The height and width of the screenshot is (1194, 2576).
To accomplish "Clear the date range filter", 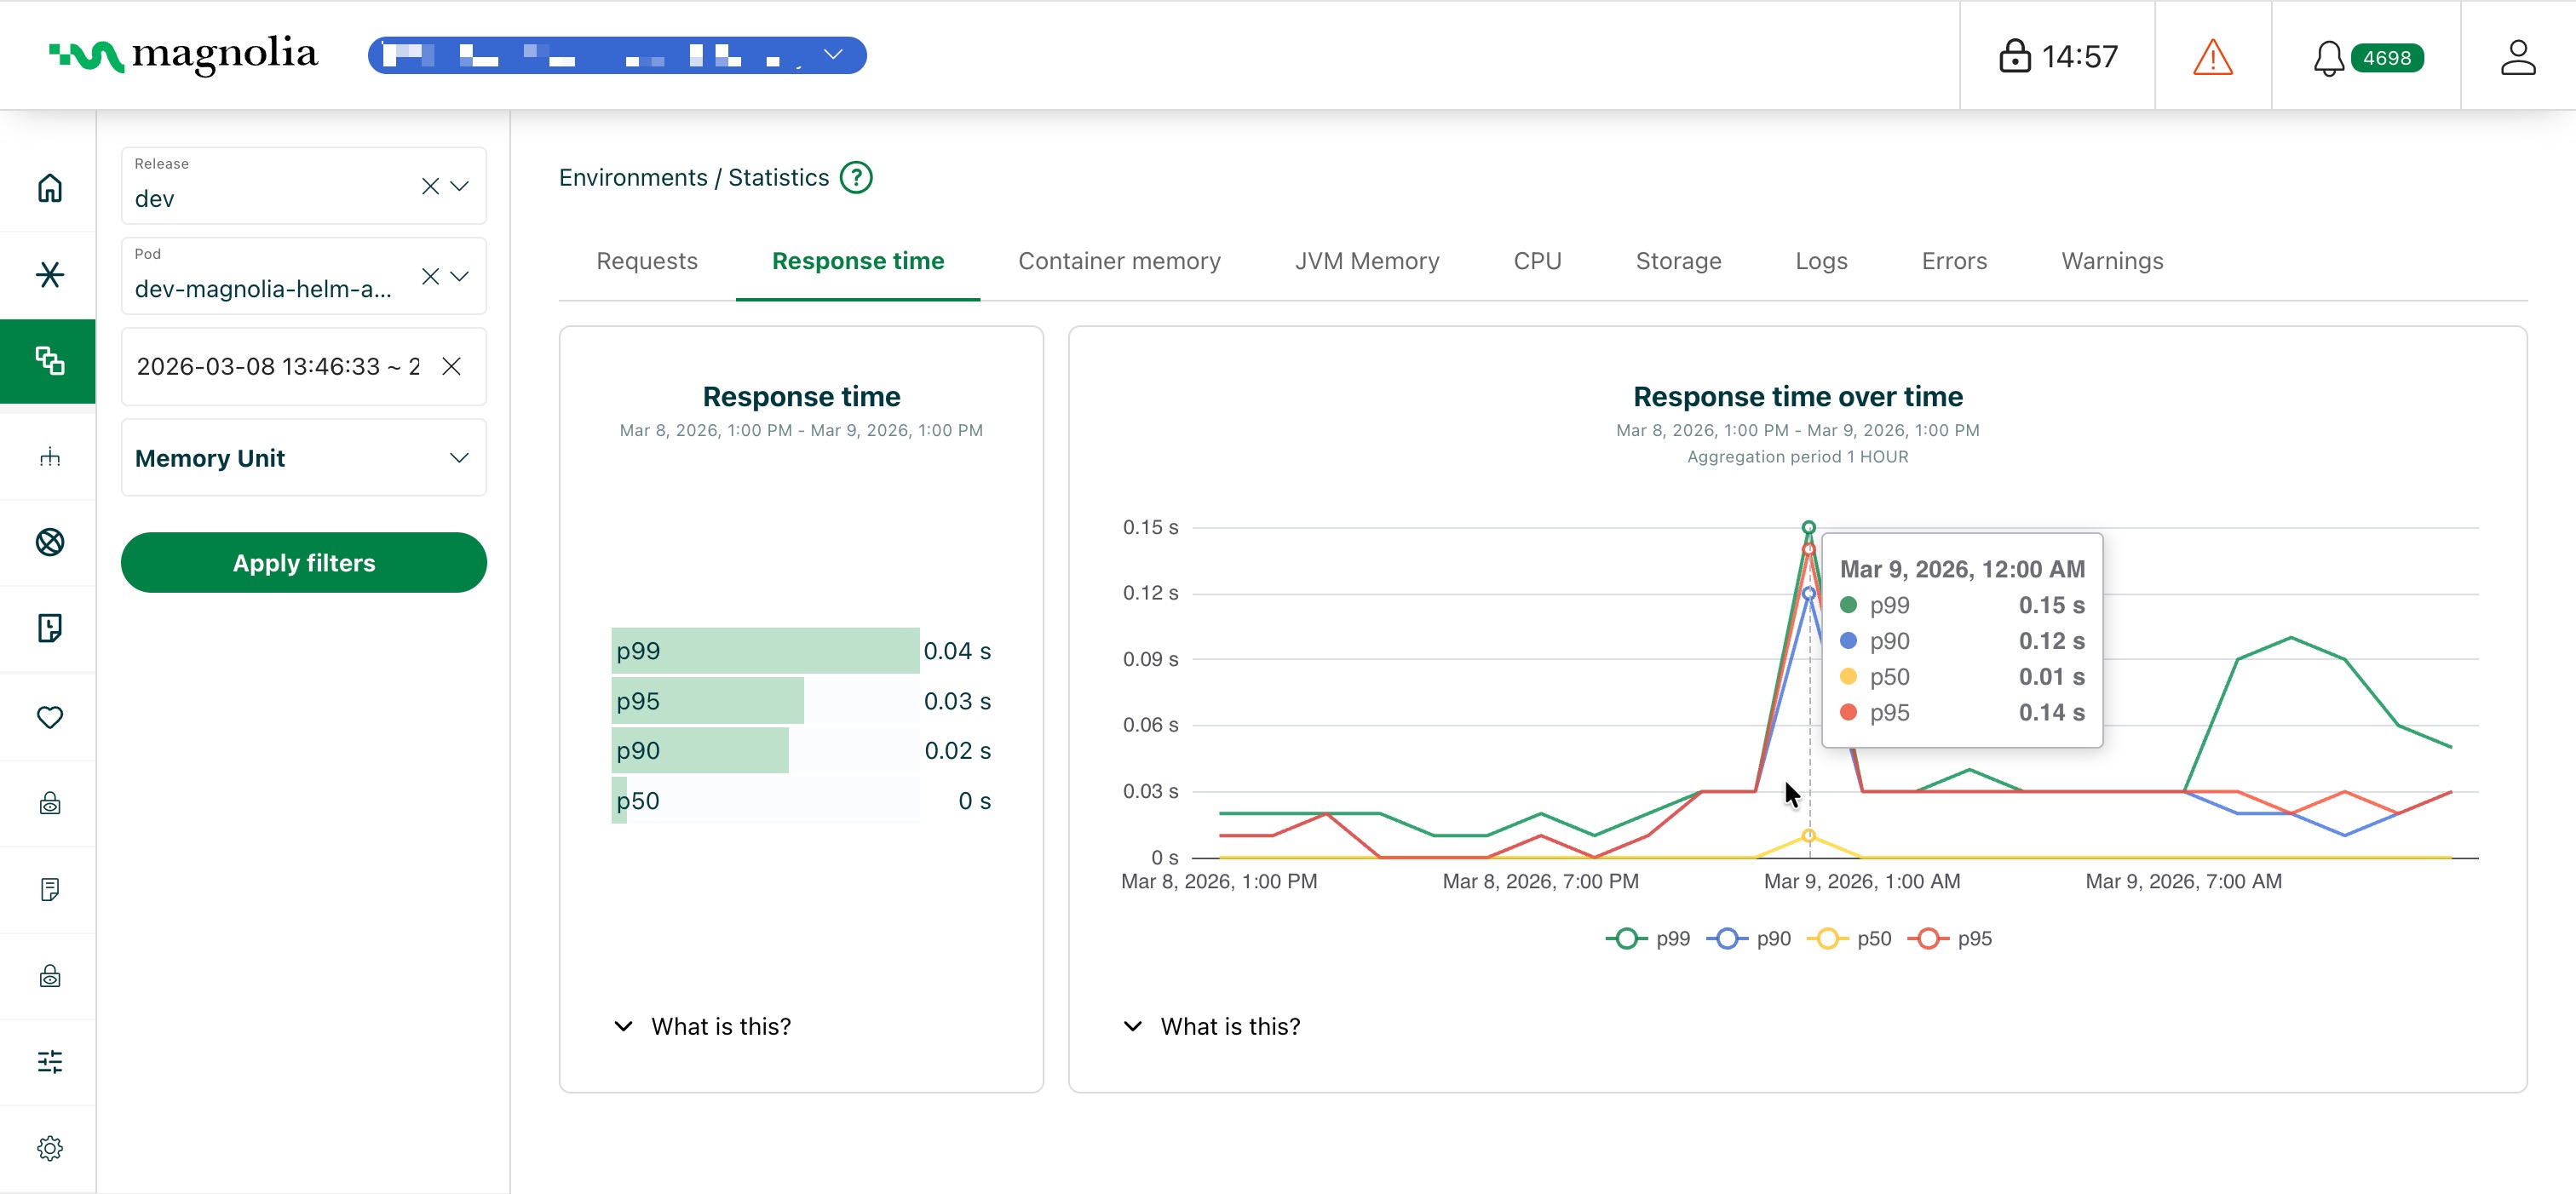I will [452, 366].
